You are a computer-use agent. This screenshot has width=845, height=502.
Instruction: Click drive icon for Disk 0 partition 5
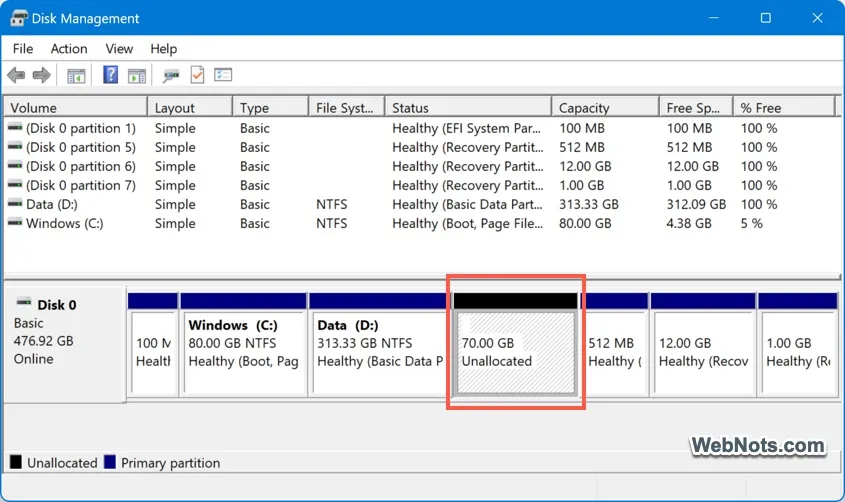(15, 147)
